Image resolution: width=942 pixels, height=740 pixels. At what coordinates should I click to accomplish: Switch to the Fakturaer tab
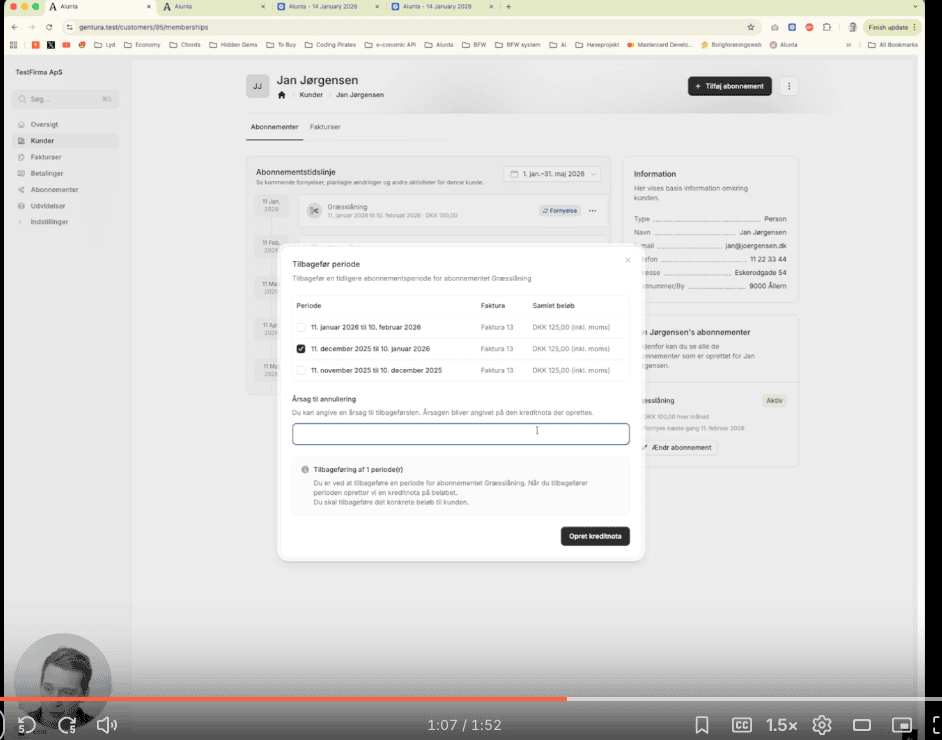(325, 127)
